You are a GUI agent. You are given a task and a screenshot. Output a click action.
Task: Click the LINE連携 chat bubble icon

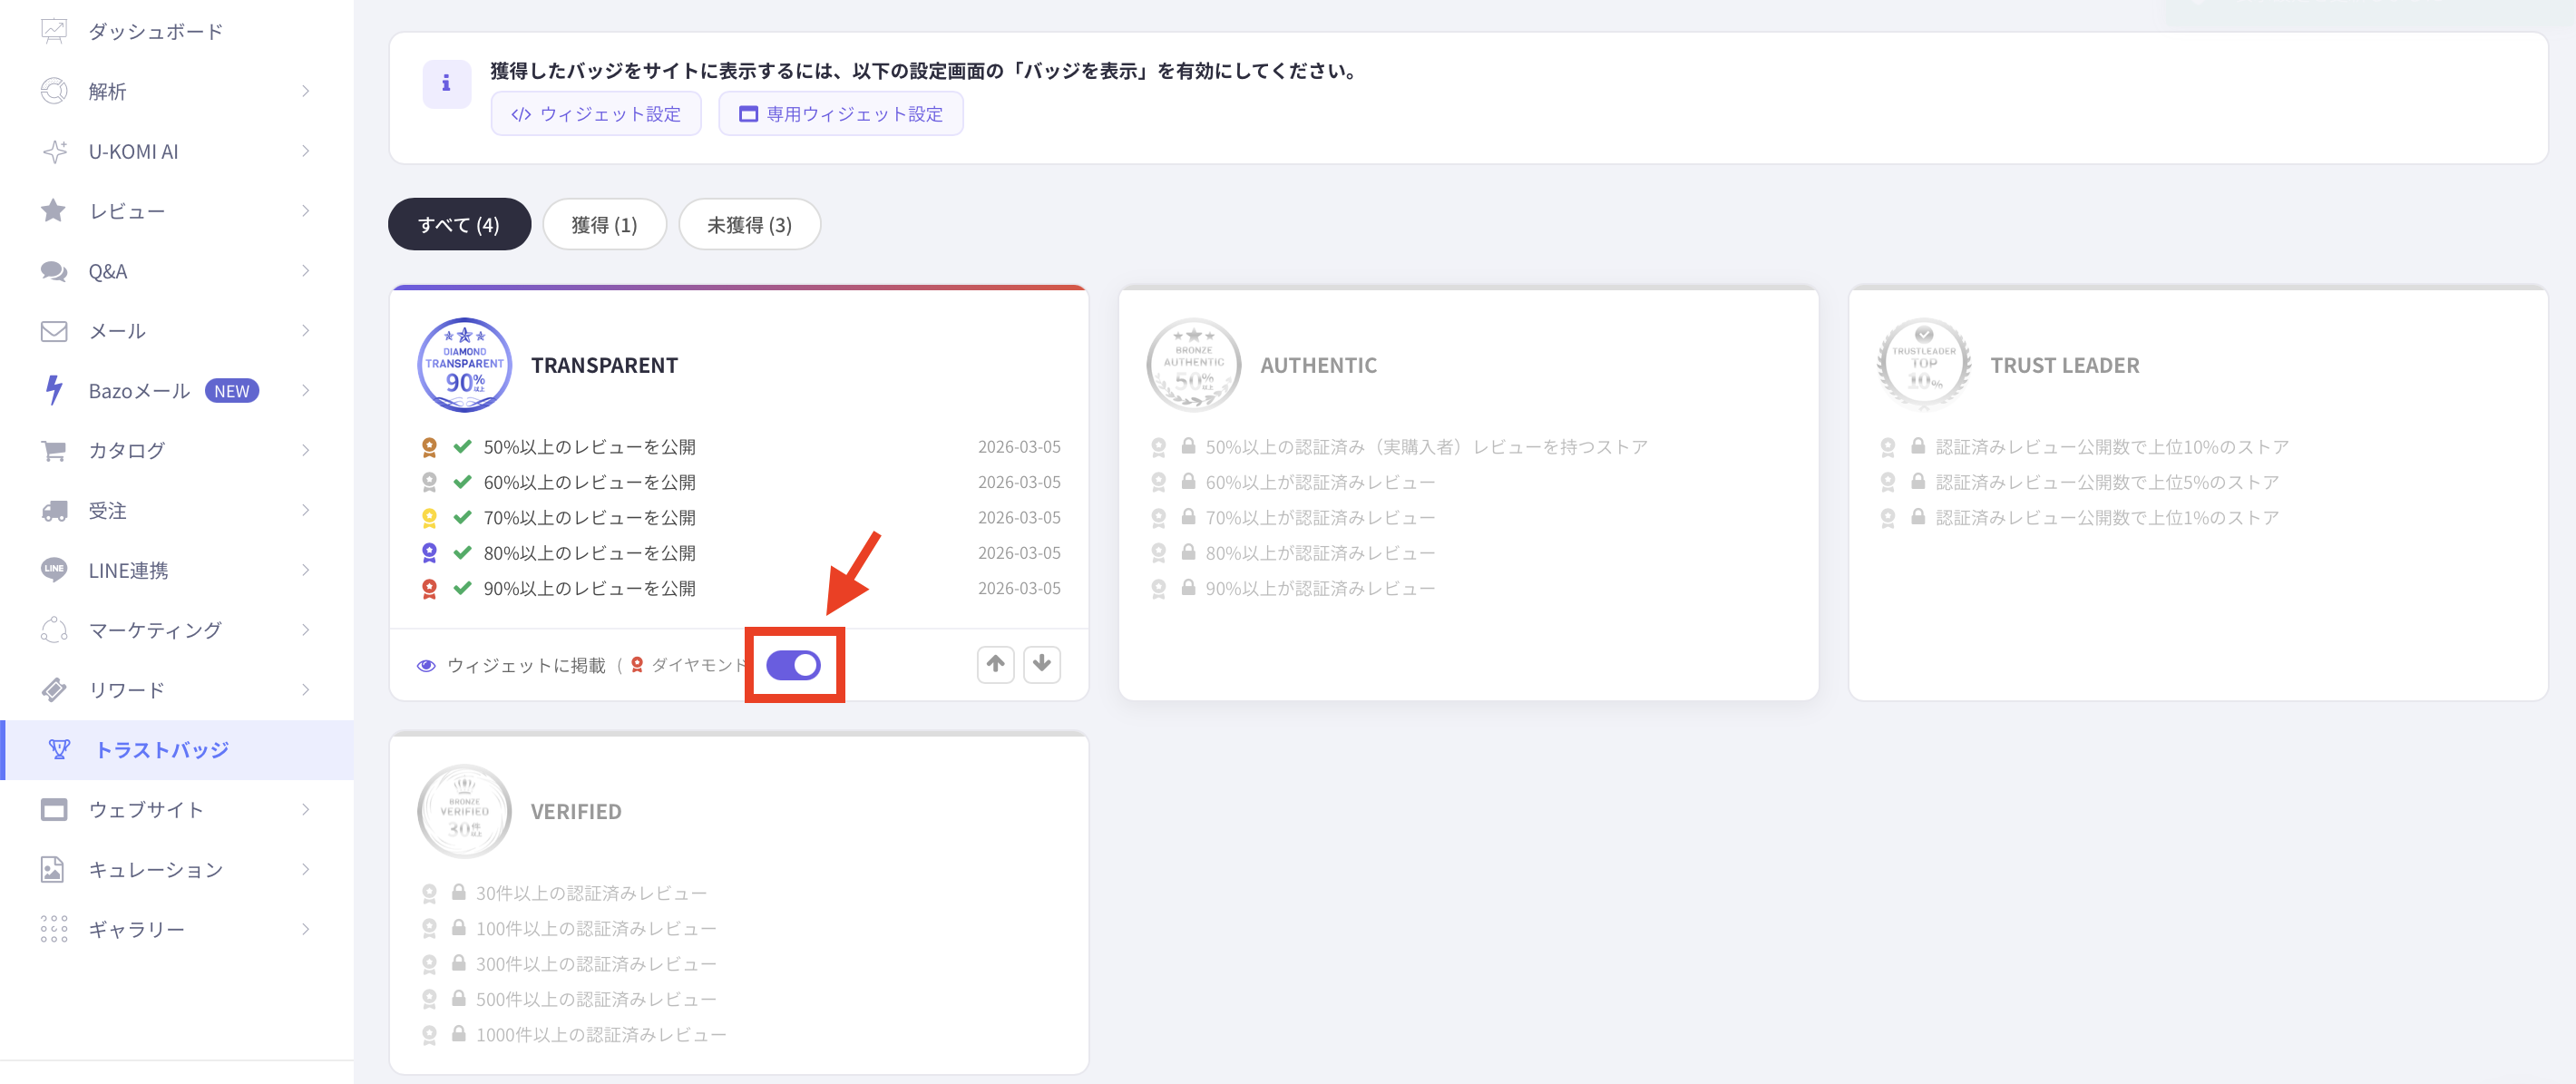click(54, 570)
